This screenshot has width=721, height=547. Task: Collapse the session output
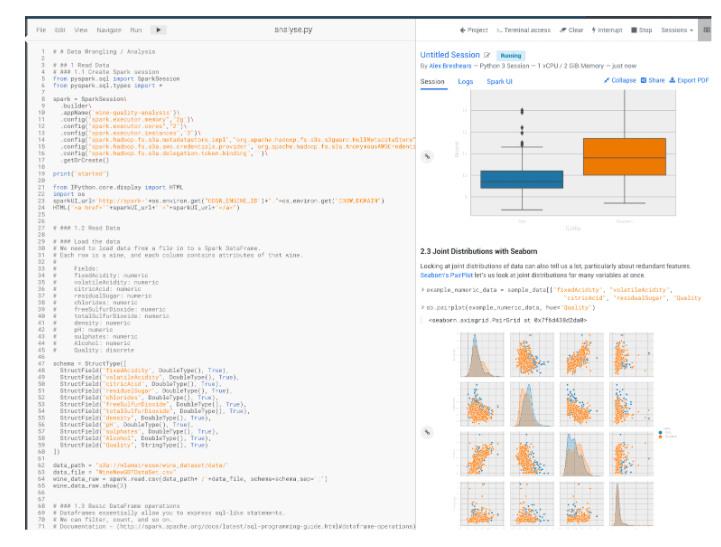620,80
